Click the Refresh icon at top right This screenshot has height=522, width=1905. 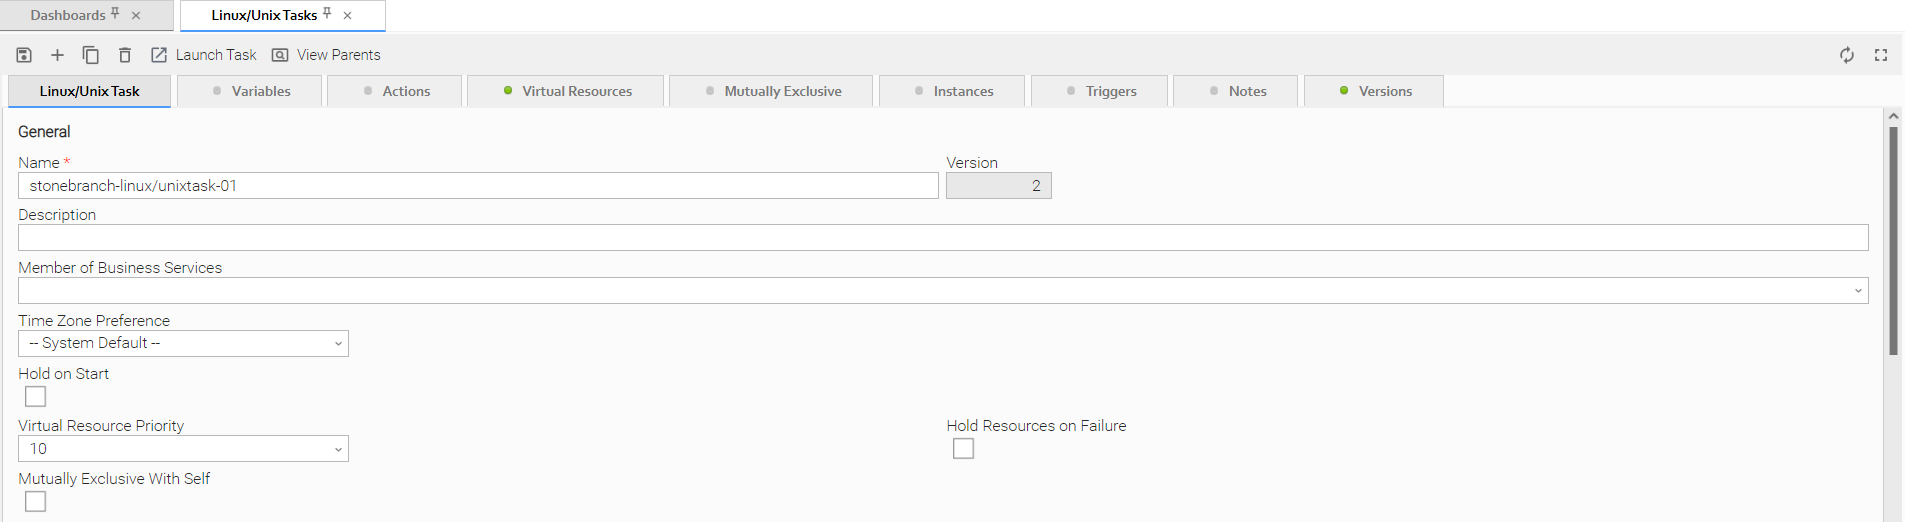[x=1846, y=55]
